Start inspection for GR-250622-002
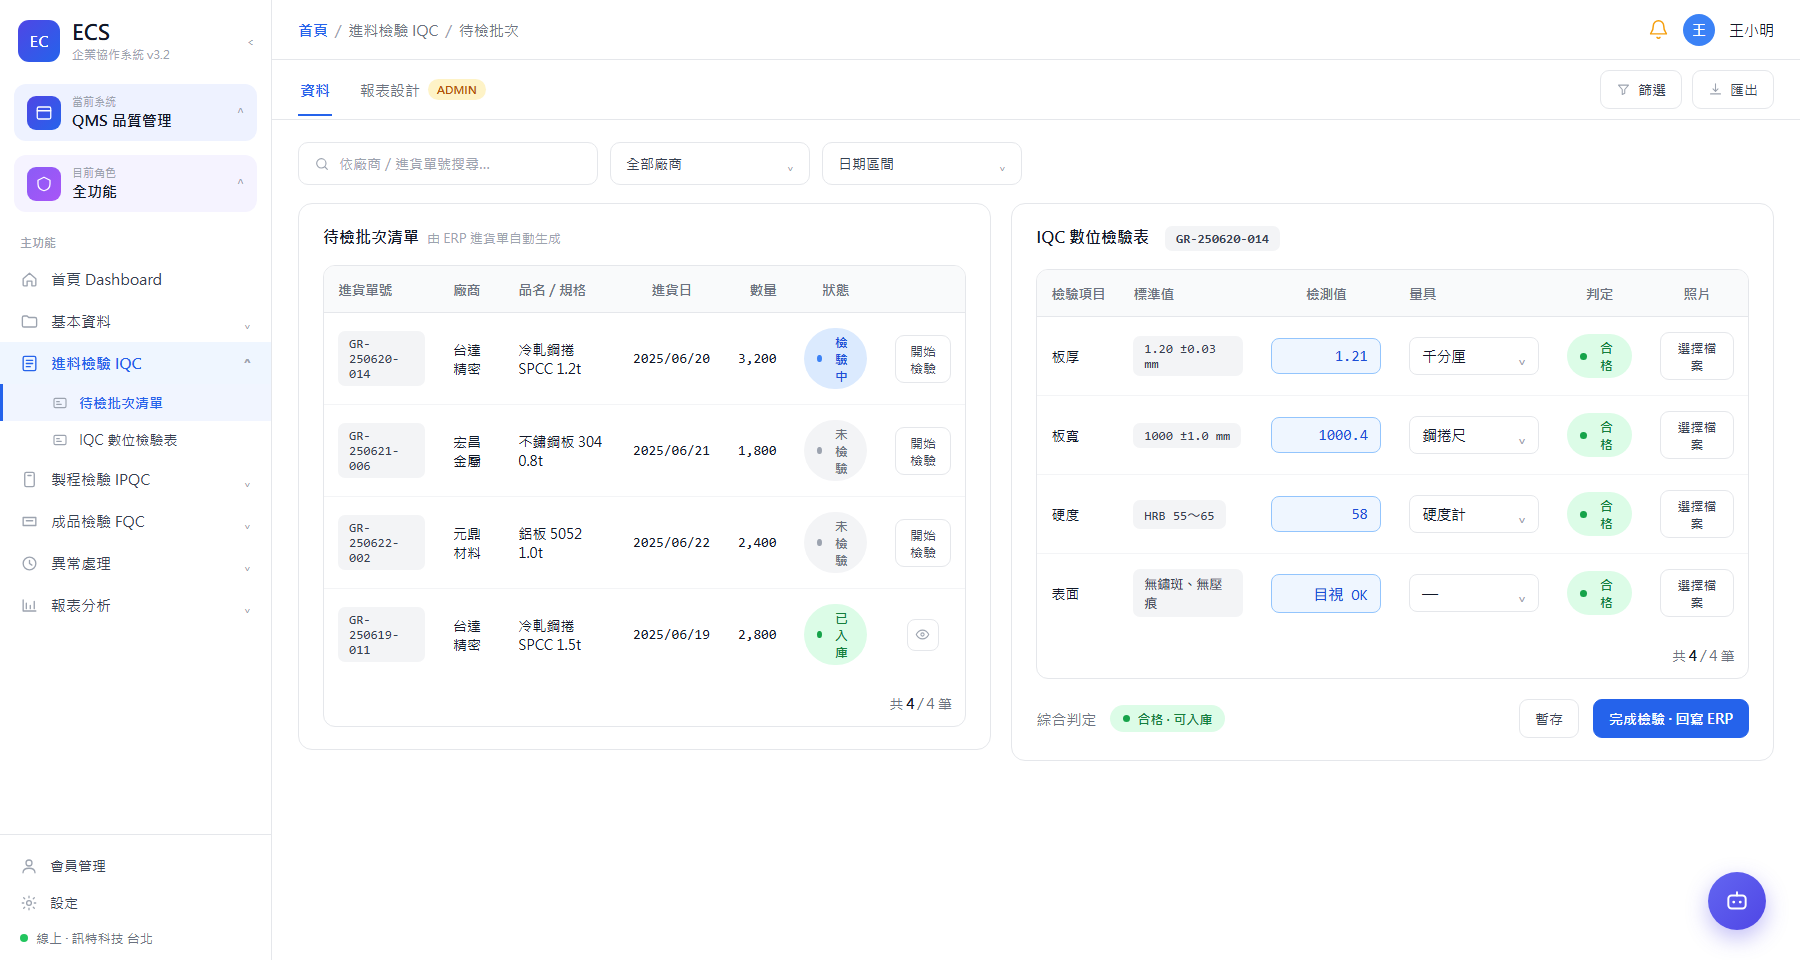 pos(923,543)
